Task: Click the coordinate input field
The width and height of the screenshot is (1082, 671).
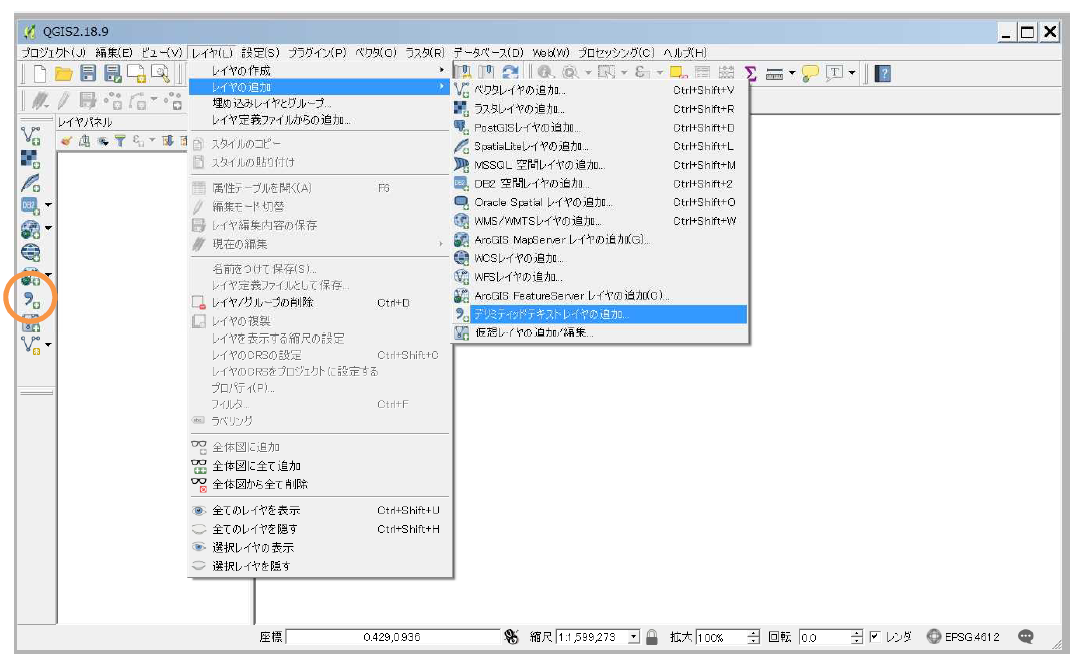Action: (392, 637)
